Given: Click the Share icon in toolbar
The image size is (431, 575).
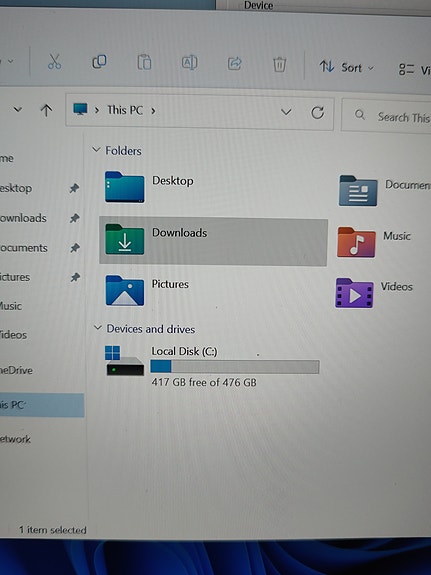Looking at the screenshot, I should tap(234, 63).
